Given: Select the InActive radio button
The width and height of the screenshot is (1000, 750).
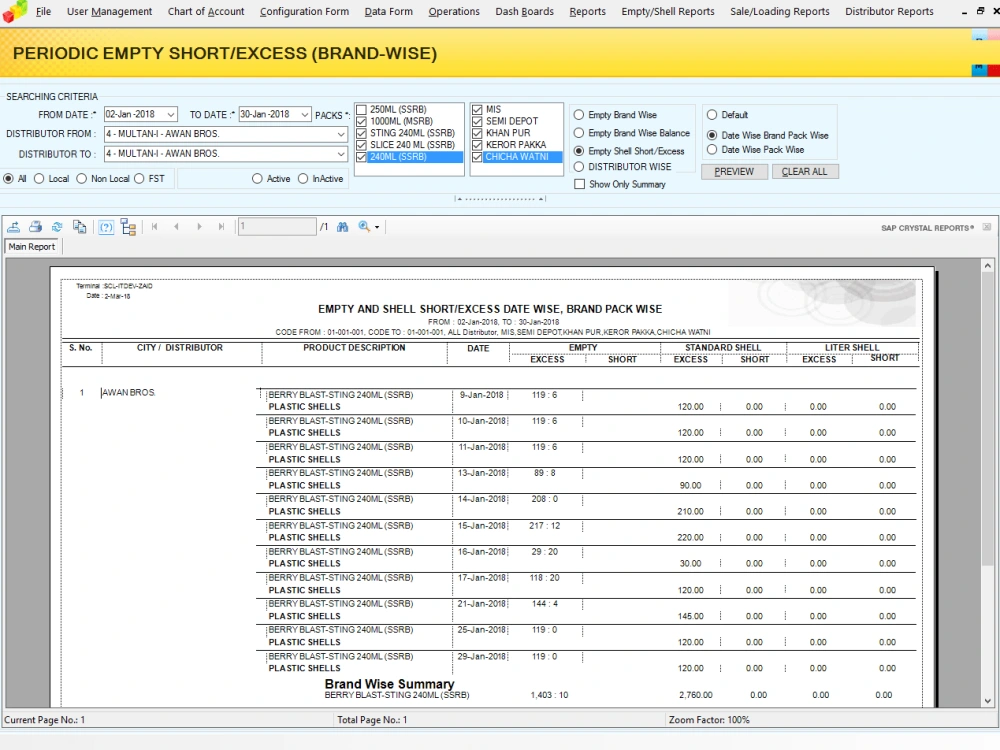Looking at the screenshot, I should click(x=303, y=179).
